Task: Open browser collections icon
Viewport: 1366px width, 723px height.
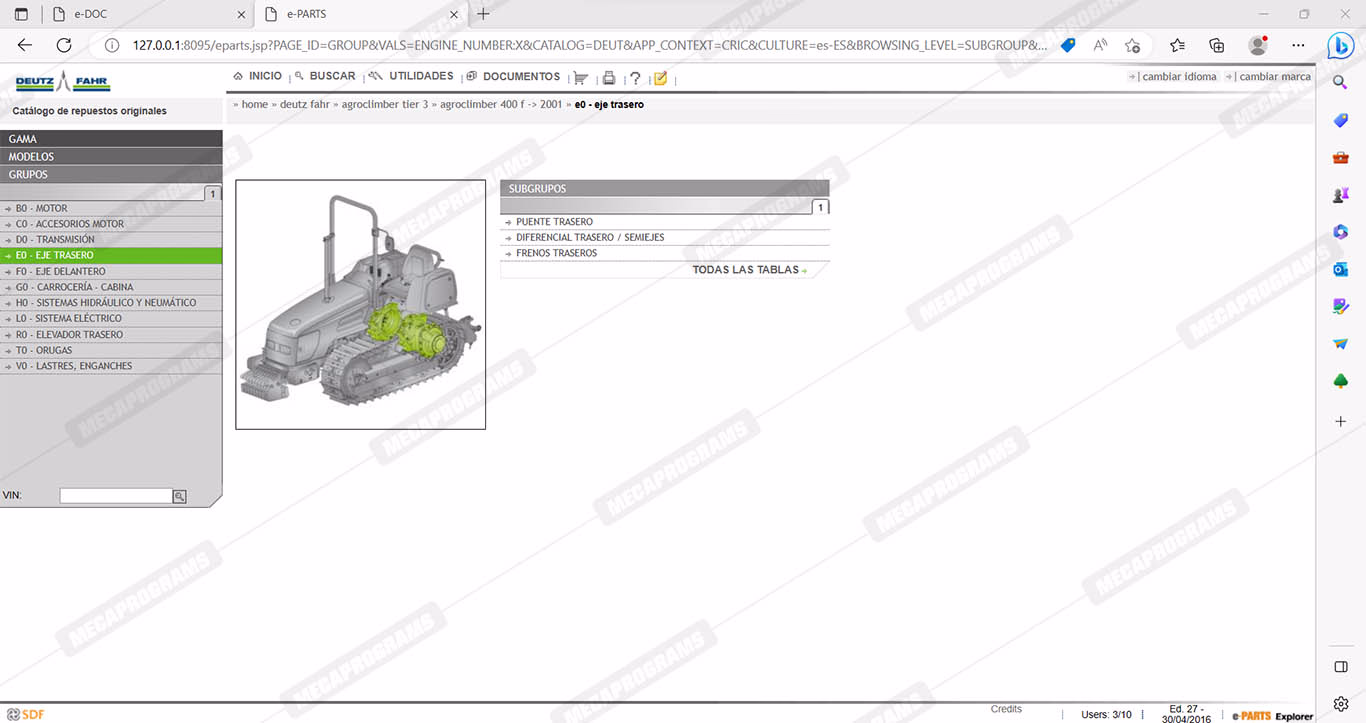Action: [x=1217, y=45]
